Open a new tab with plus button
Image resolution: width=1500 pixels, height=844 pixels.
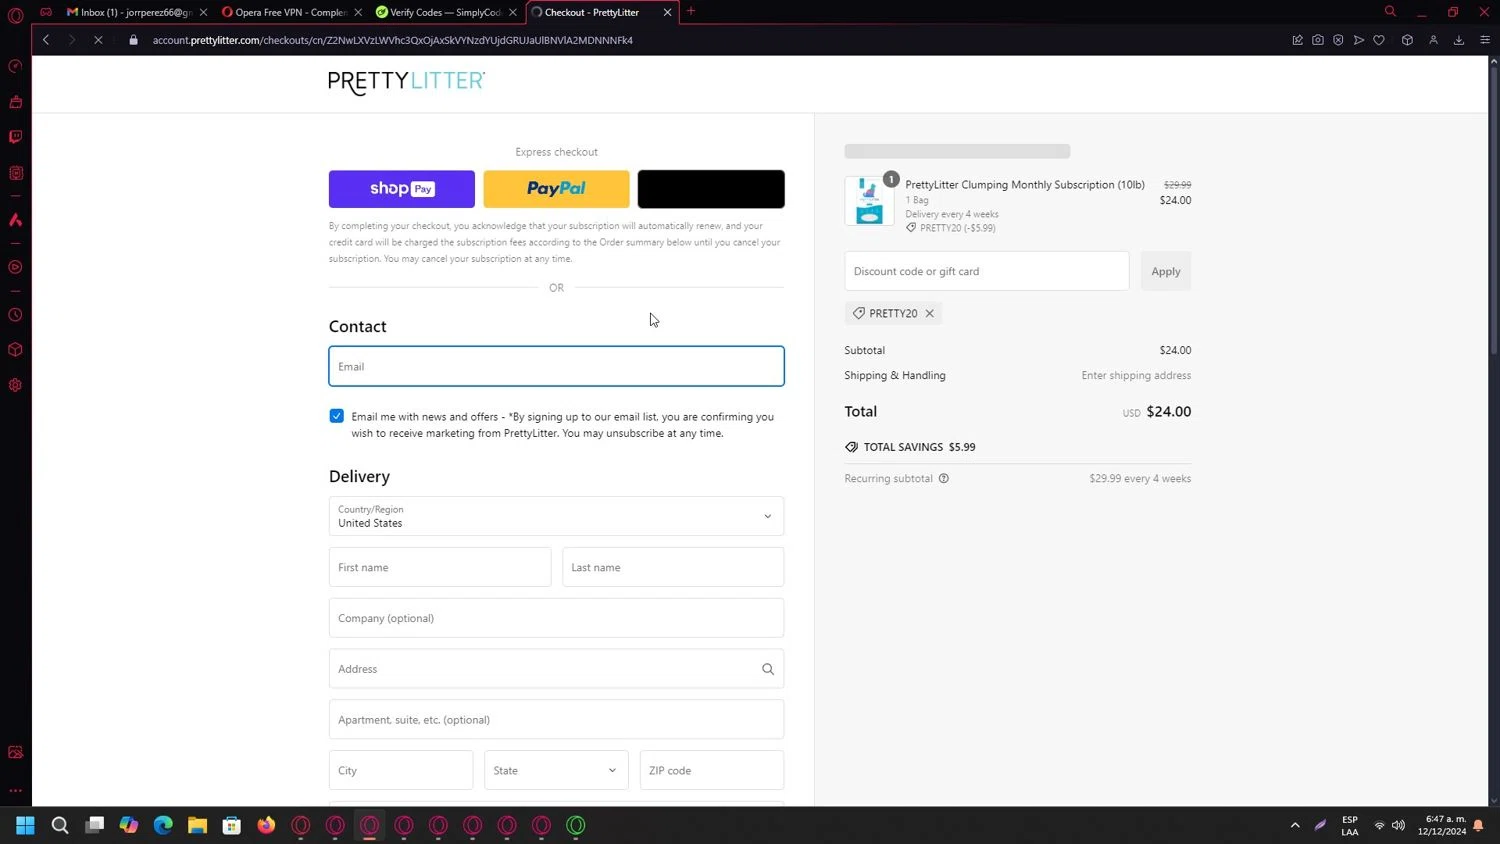click(x=691, y=12)
